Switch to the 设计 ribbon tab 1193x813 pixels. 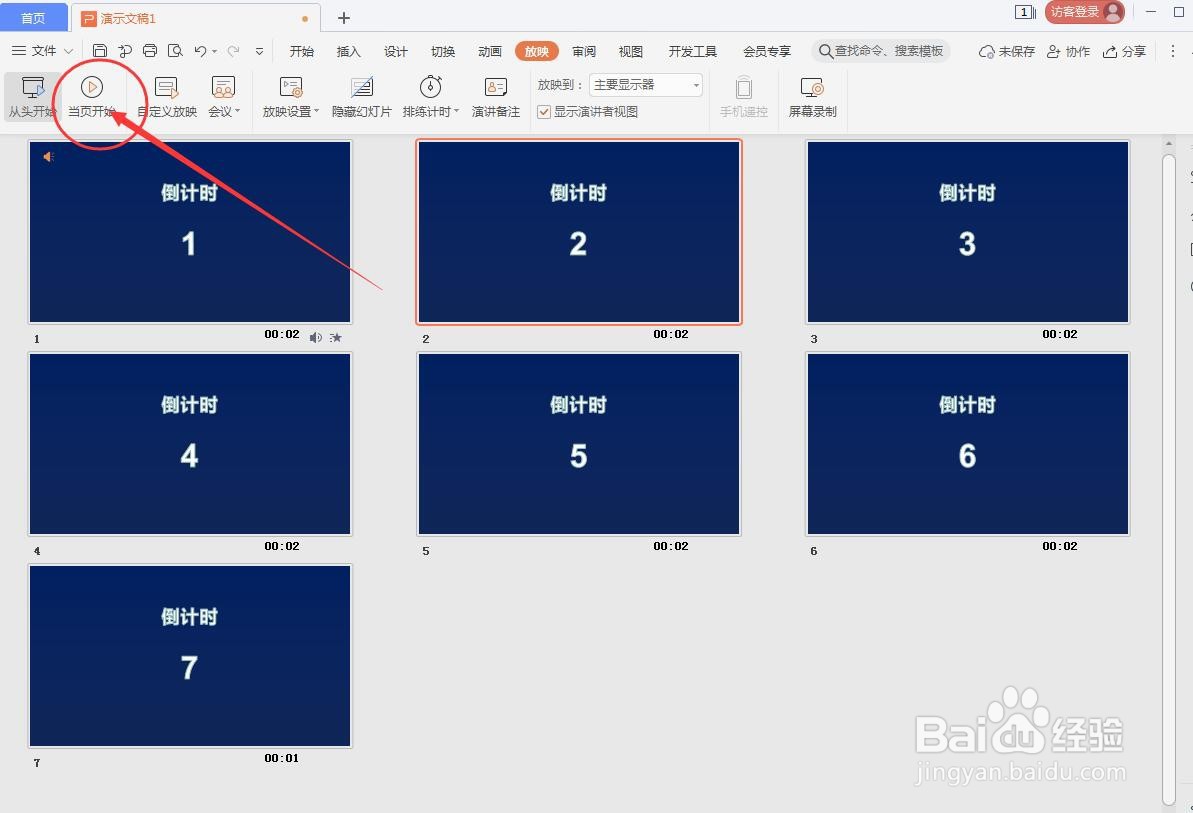(x=396, y=51)
